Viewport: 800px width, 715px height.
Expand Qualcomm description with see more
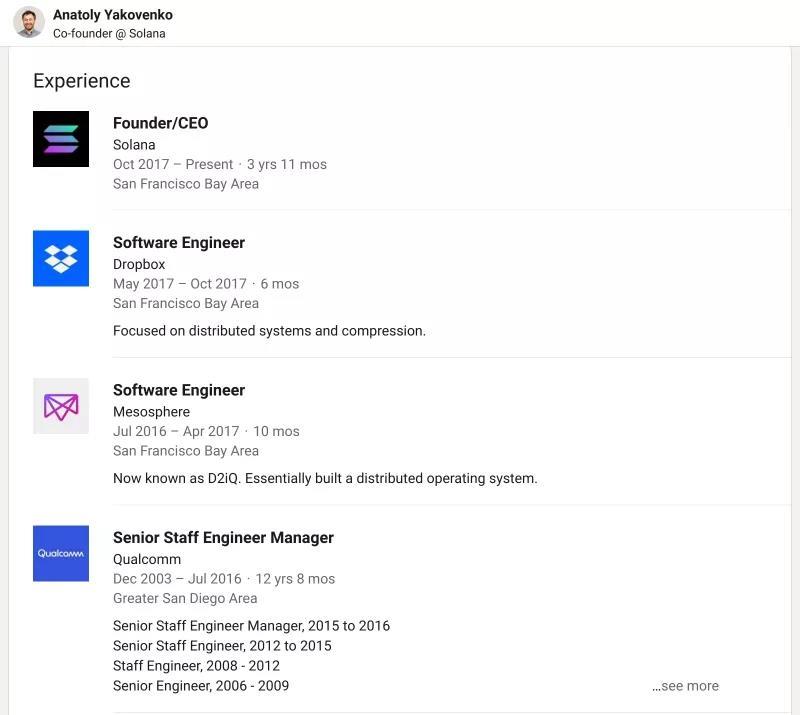[x=685, y=686]
